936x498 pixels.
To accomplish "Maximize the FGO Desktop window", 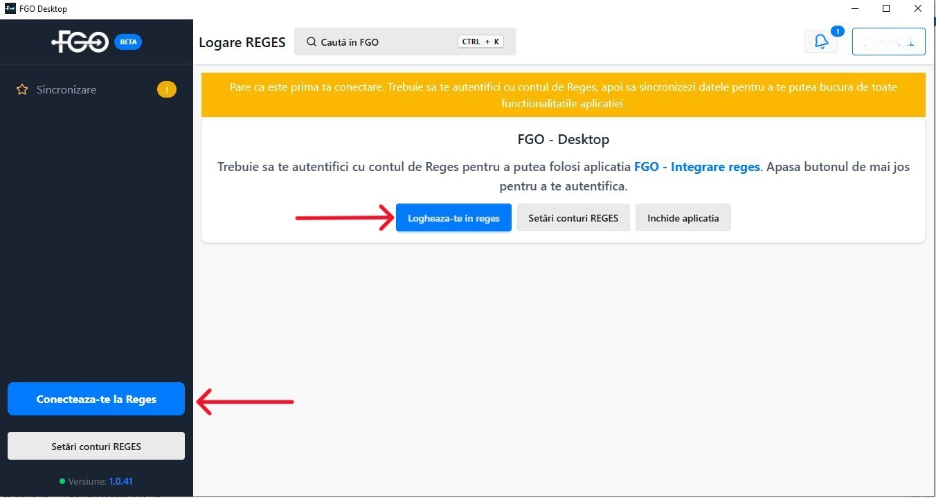I will coord(886,8).
